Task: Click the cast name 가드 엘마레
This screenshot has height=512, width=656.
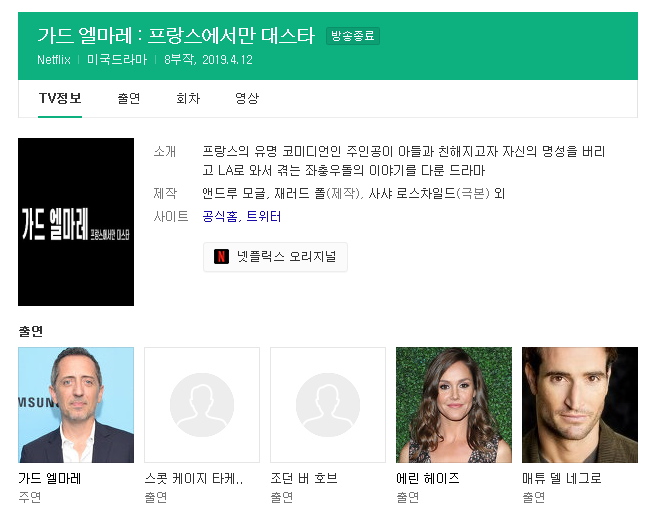Action: pyautogui.click(x=49, y=478)
